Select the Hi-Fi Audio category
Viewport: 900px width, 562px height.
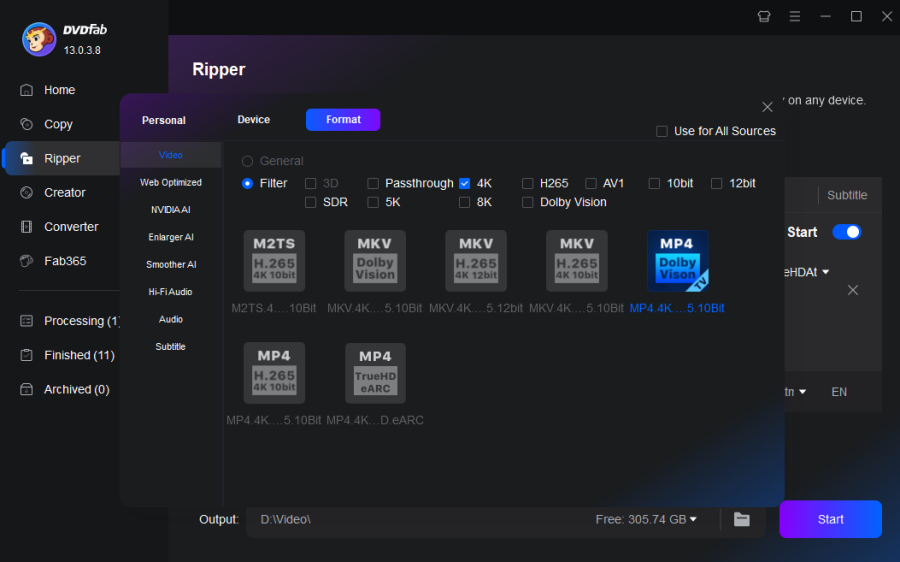[170, 292]
